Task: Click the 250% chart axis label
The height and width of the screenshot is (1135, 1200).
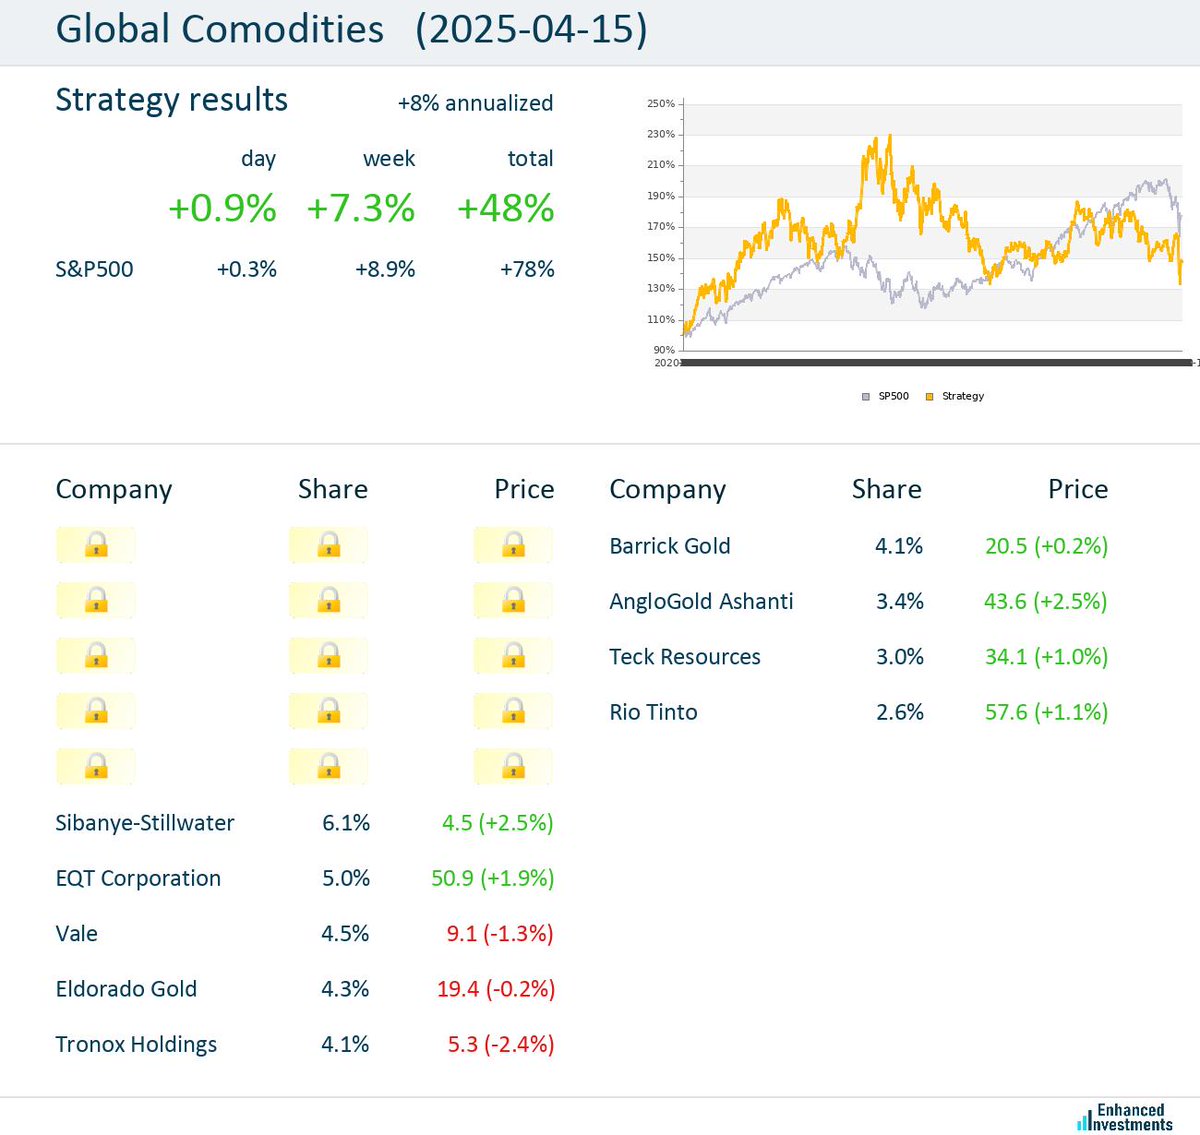Action: click(661, 103)
